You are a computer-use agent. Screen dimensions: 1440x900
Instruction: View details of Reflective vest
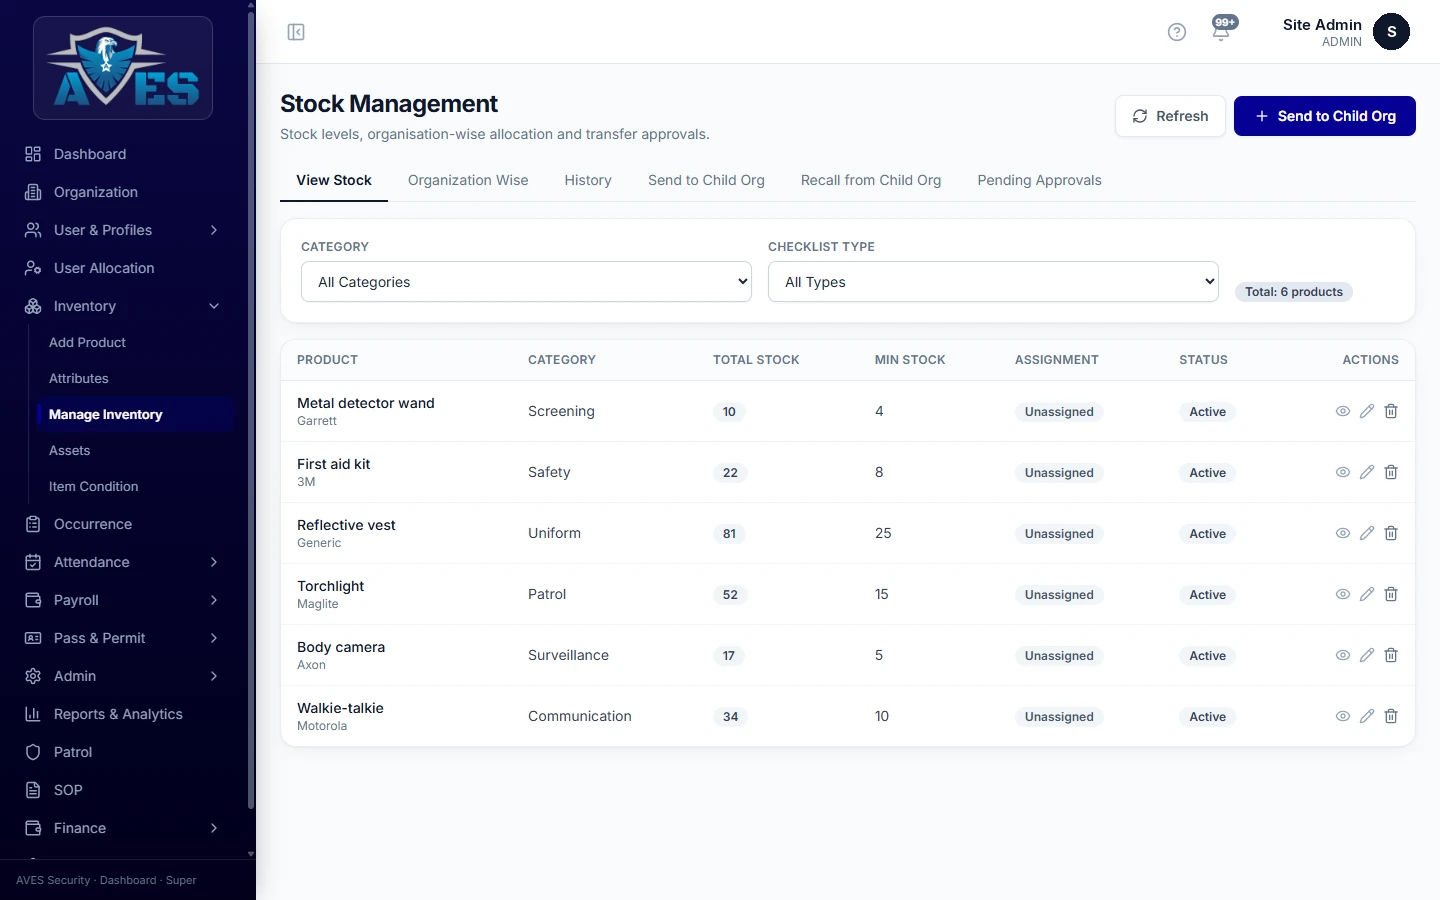(1343, 533)
